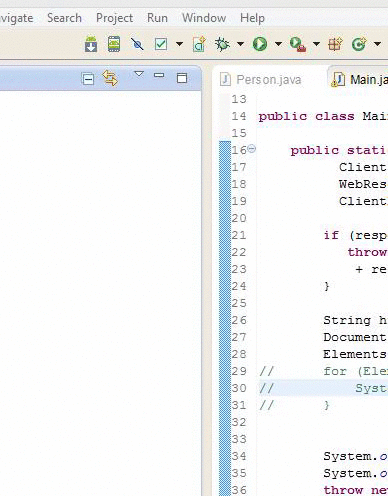Toggle the checkmark lint toolbar icon
The width and height of the screenshot is (388, 496).
[161, 44]
